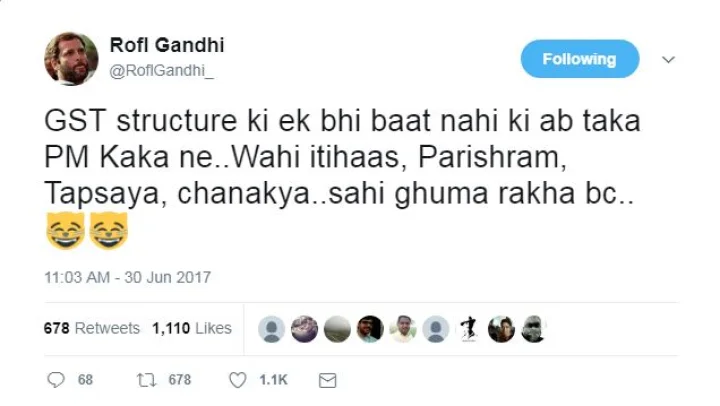Image resolution: width=720 pixels, height=406 pixels.
Task: Open the third liker's grey-green avatar
Action: tap(338, 329)
